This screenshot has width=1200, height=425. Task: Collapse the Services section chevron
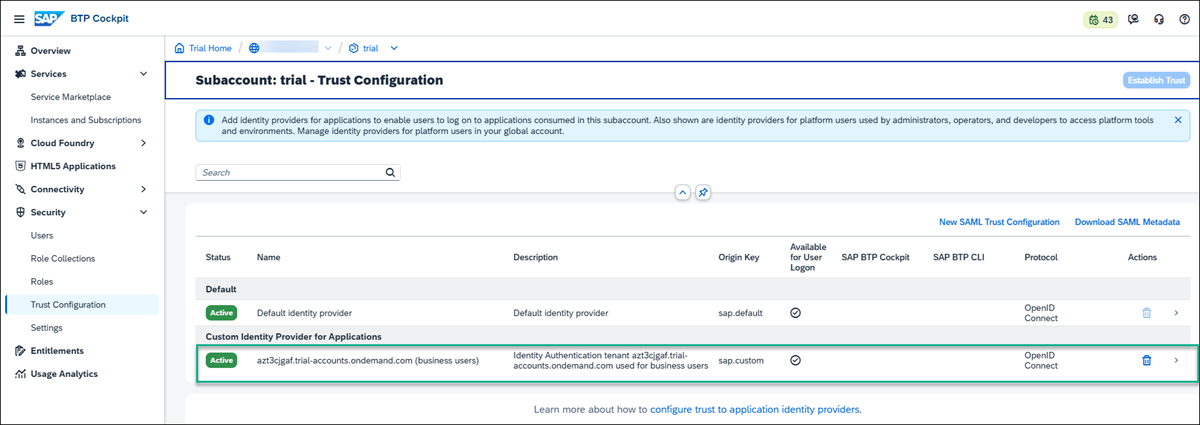[143, 73]
